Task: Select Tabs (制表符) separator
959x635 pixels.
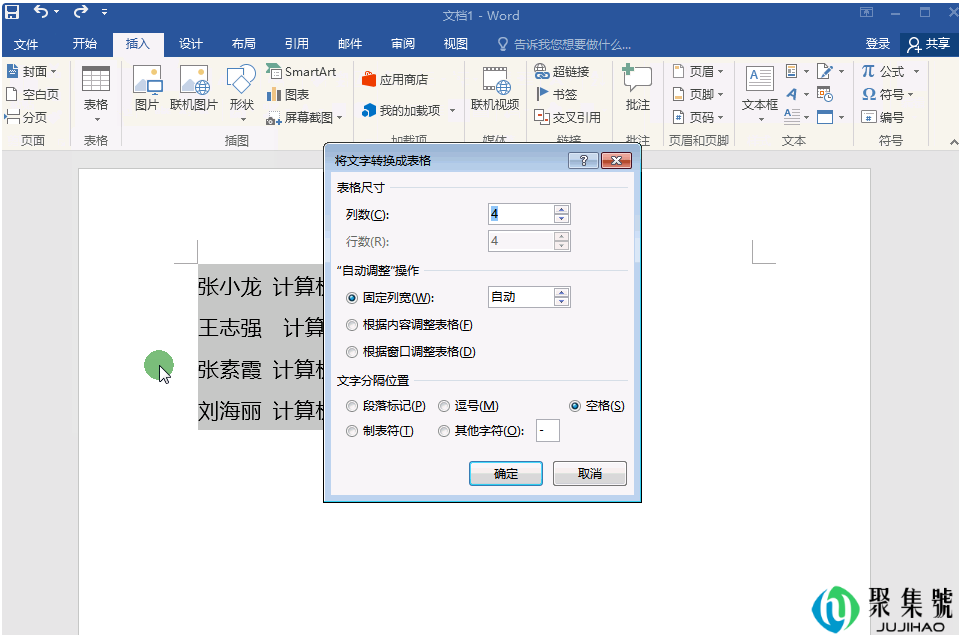Action: pyautogui.click(x=380, y=431)
